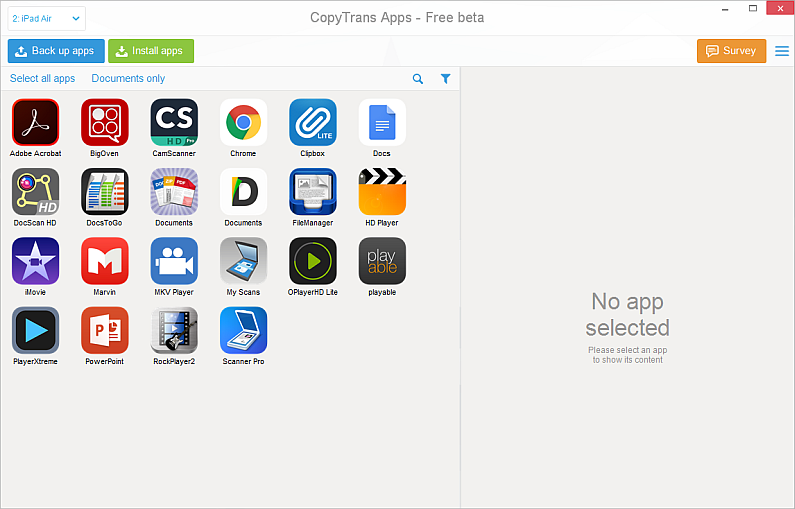Select the PlayerXtreme app icon
Screen dimensions: 795x509
pyautogui.click(x=35, y=331)
